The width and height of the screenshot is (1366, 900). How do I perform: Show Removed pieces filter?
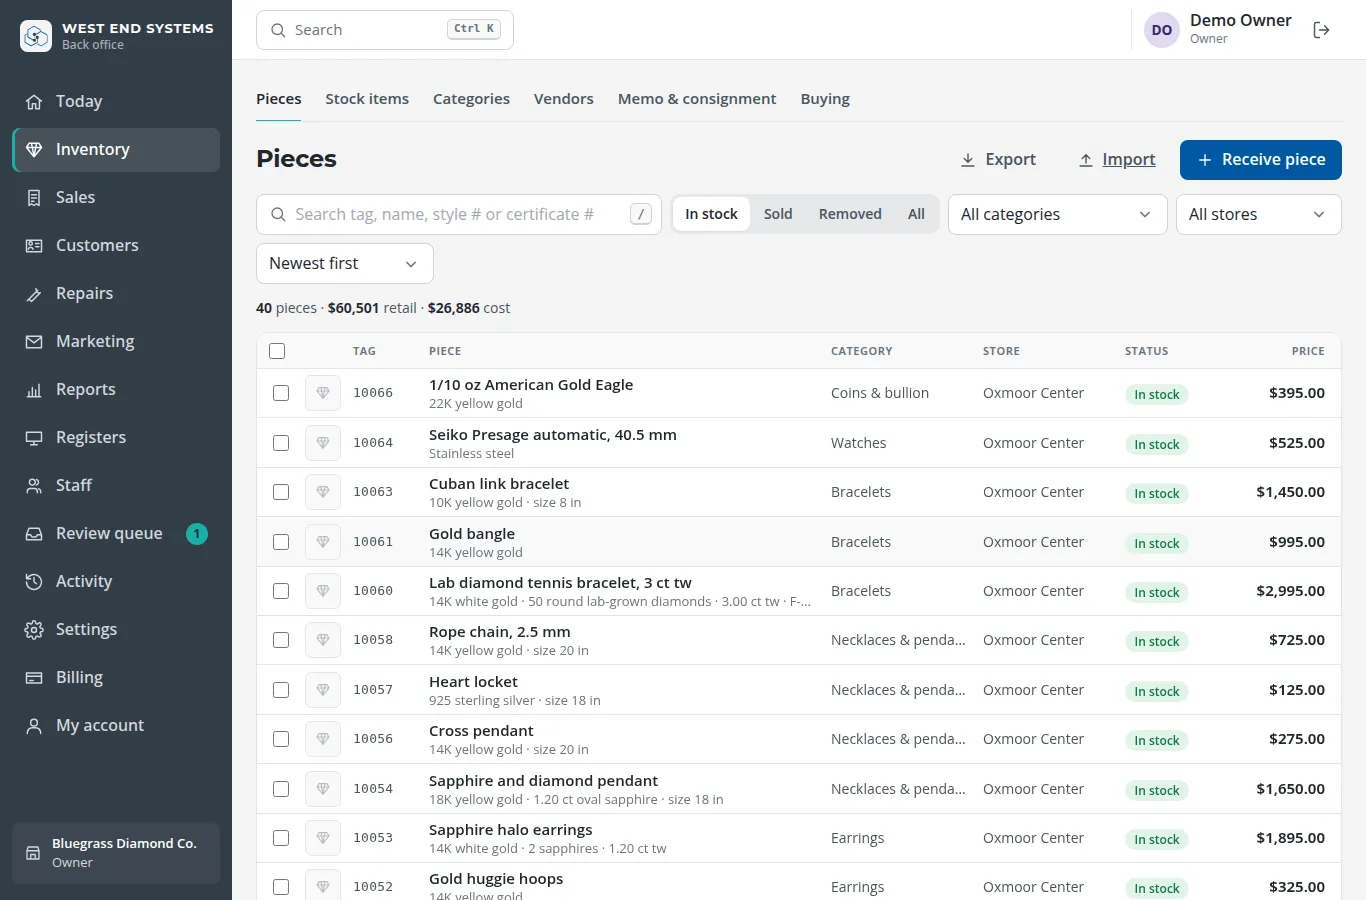click(850, 214)
